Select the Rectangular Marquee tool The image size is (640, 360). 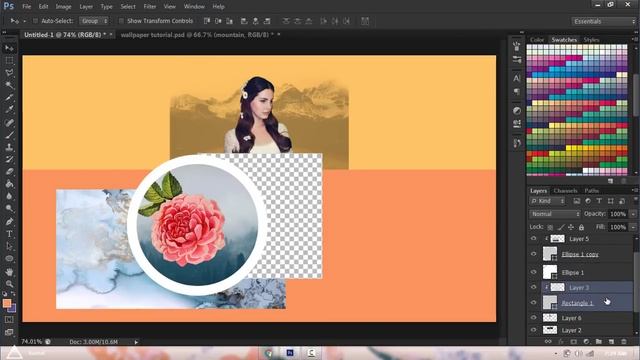(x=9, y=60)
